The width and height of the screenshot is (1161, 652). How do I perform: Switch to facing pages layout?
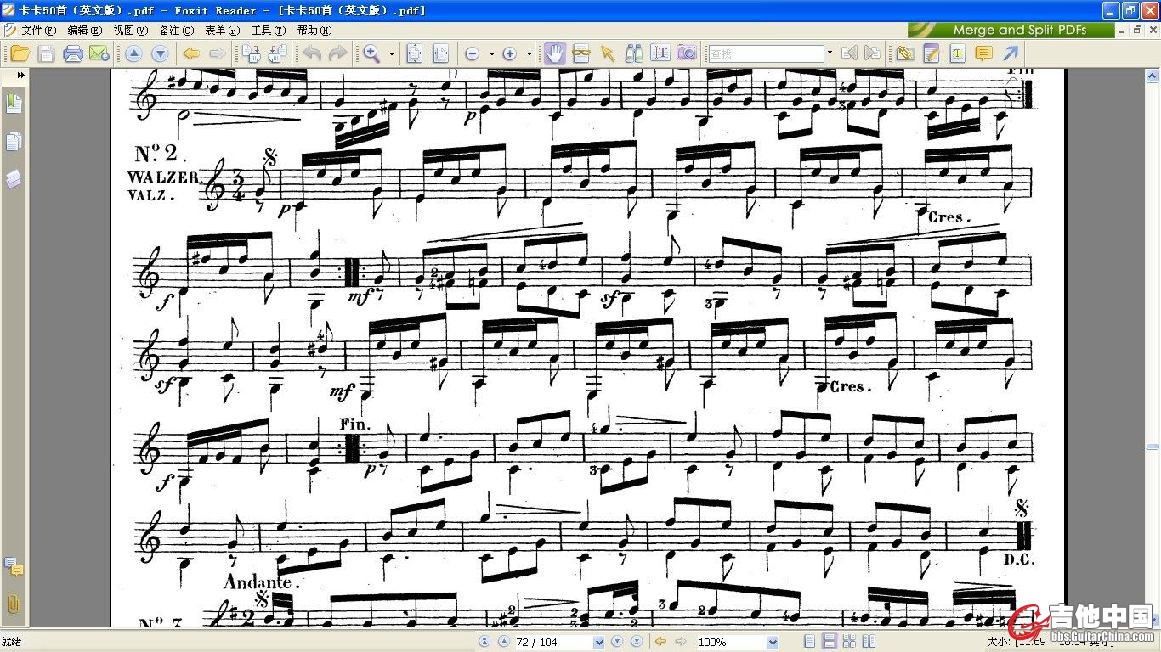pyautogui.click(x=869, y=642)
